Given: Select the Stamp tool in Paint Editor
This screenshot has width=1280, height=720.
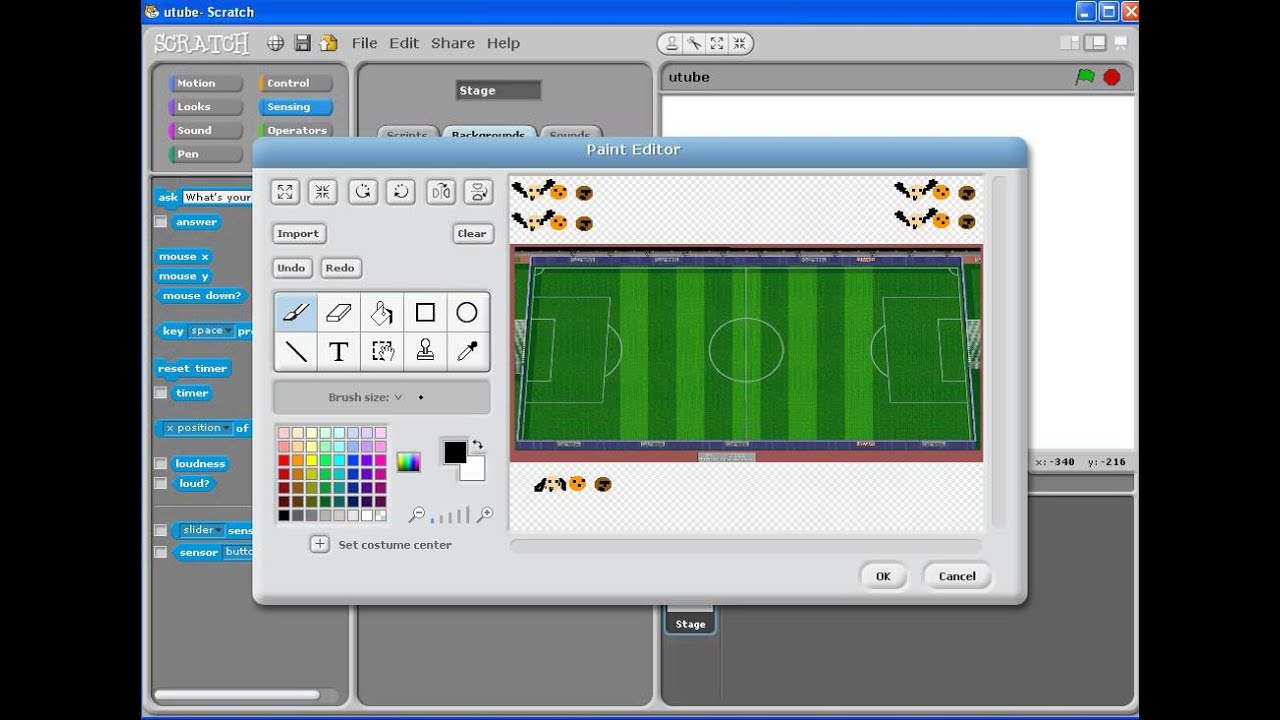Looking at the screenshot, I should pyautogui.click(x=425, y=351).
